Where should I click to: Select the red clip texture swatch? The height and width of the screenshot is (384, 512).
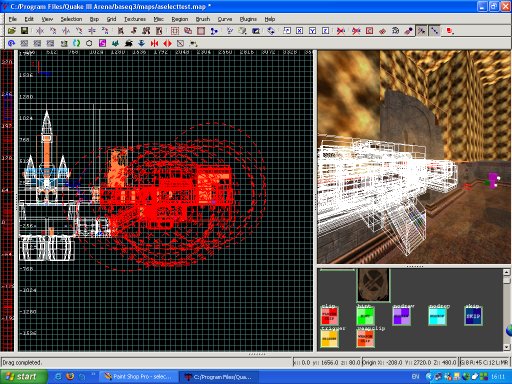(329, 316)
